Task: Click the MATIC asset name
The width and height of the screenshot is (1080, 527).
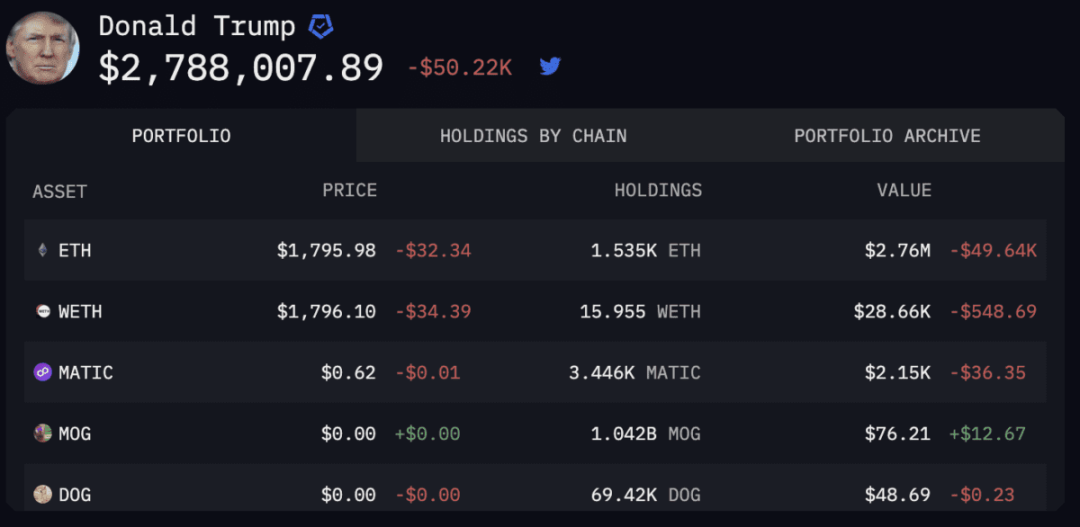Action: tap(85, 373)
